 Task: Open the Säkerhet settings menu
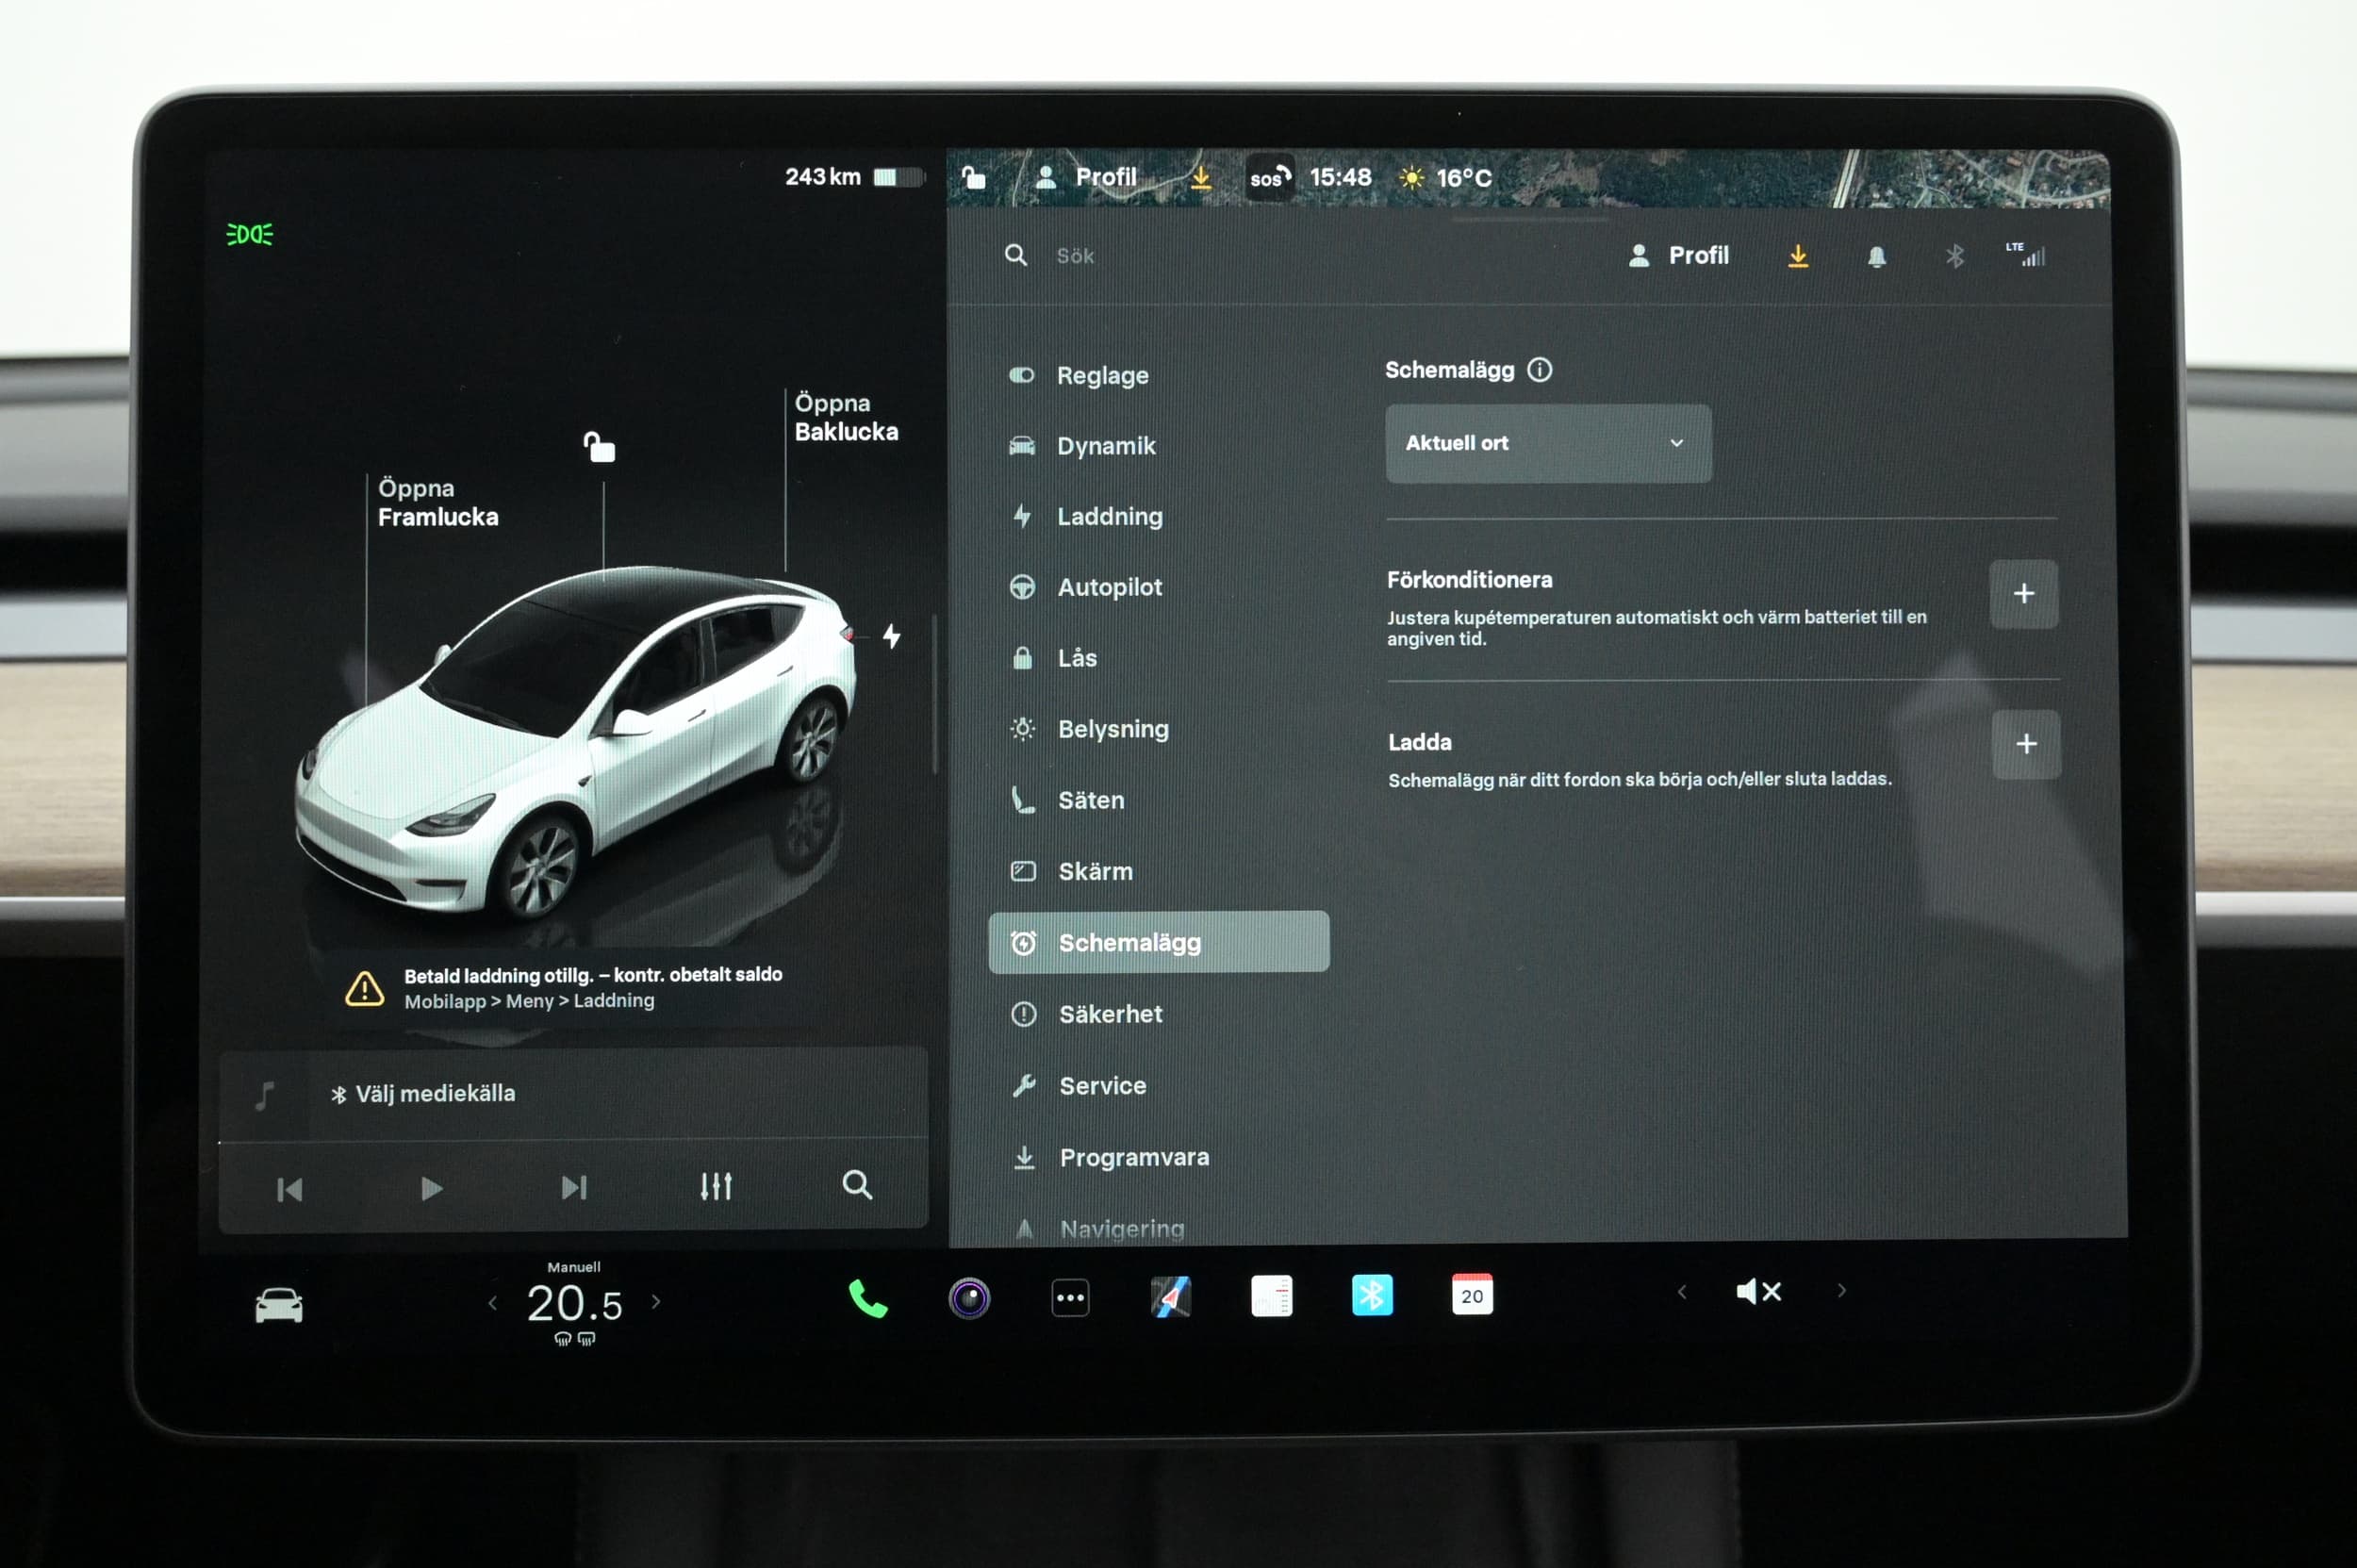coord(1087,1014)
